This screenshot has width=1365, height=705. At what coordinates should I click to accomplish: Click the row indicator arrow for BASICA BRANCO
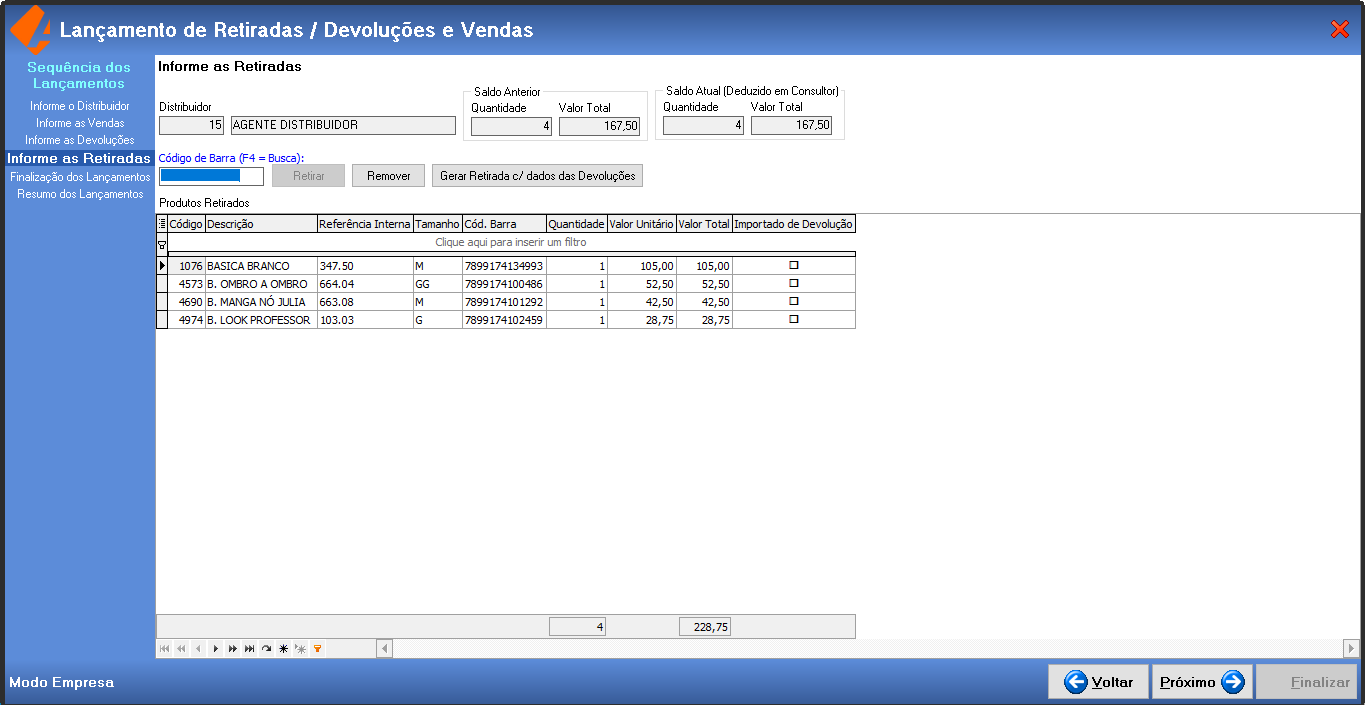click(162, 266)
